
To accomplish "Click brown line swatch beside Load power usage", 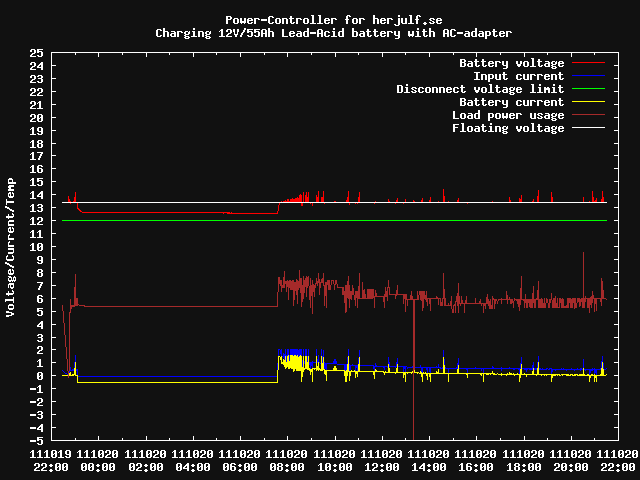I will pos(589,115).
